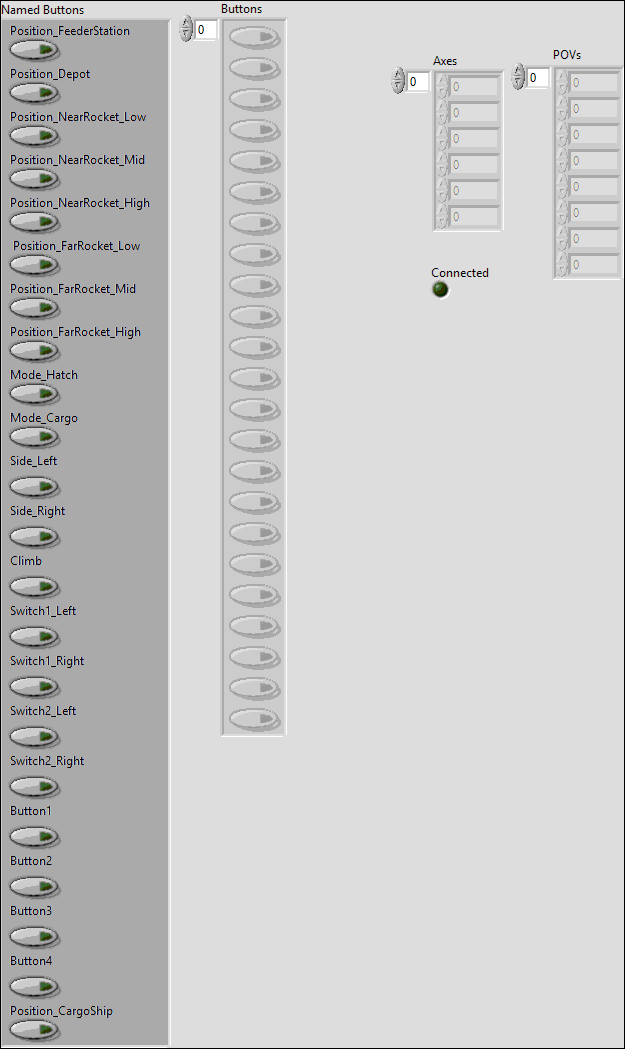Click the Button2 boolean control
Image resolution: width=625 pixels, height=1049 pixels.
[34, 886]
